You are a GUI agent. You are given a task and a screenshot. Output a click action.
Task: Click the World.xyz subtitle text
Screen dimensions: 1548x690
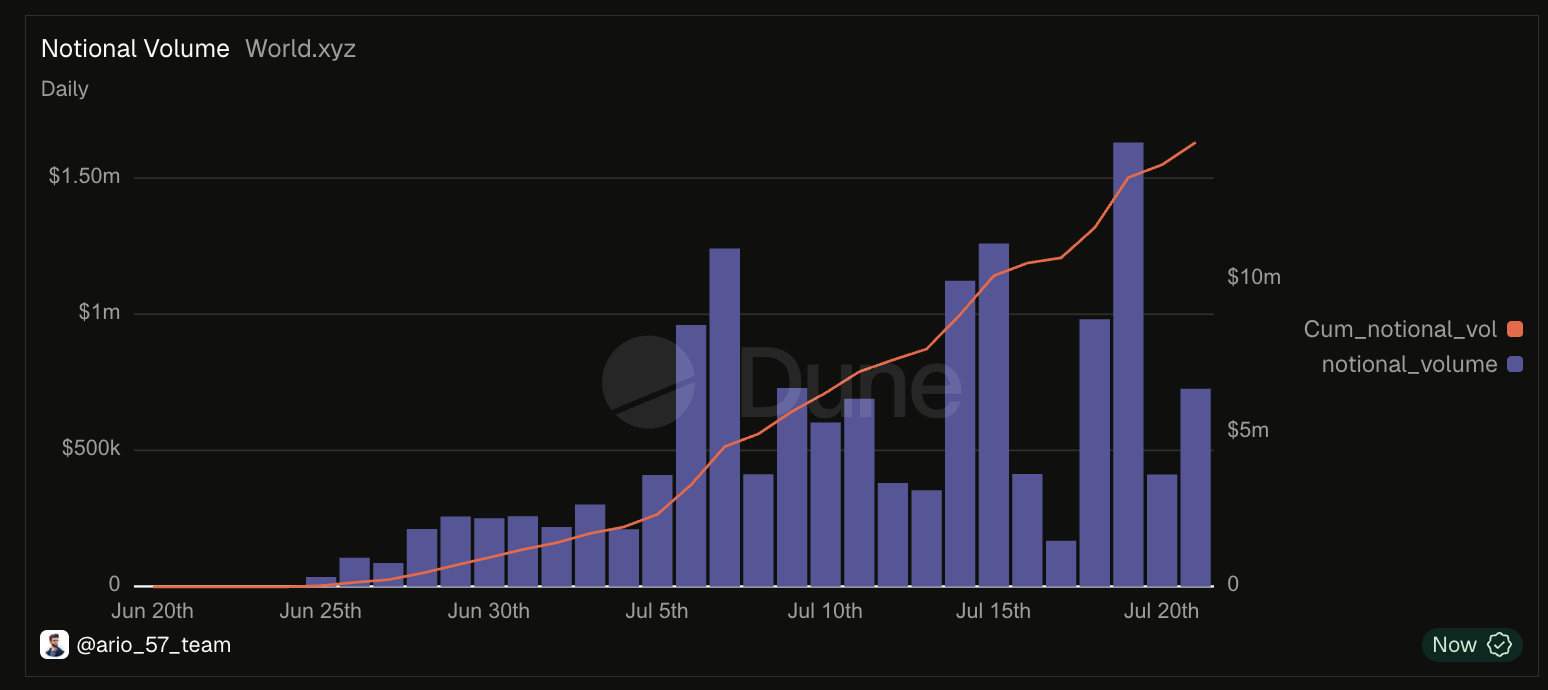coord(300,48)
